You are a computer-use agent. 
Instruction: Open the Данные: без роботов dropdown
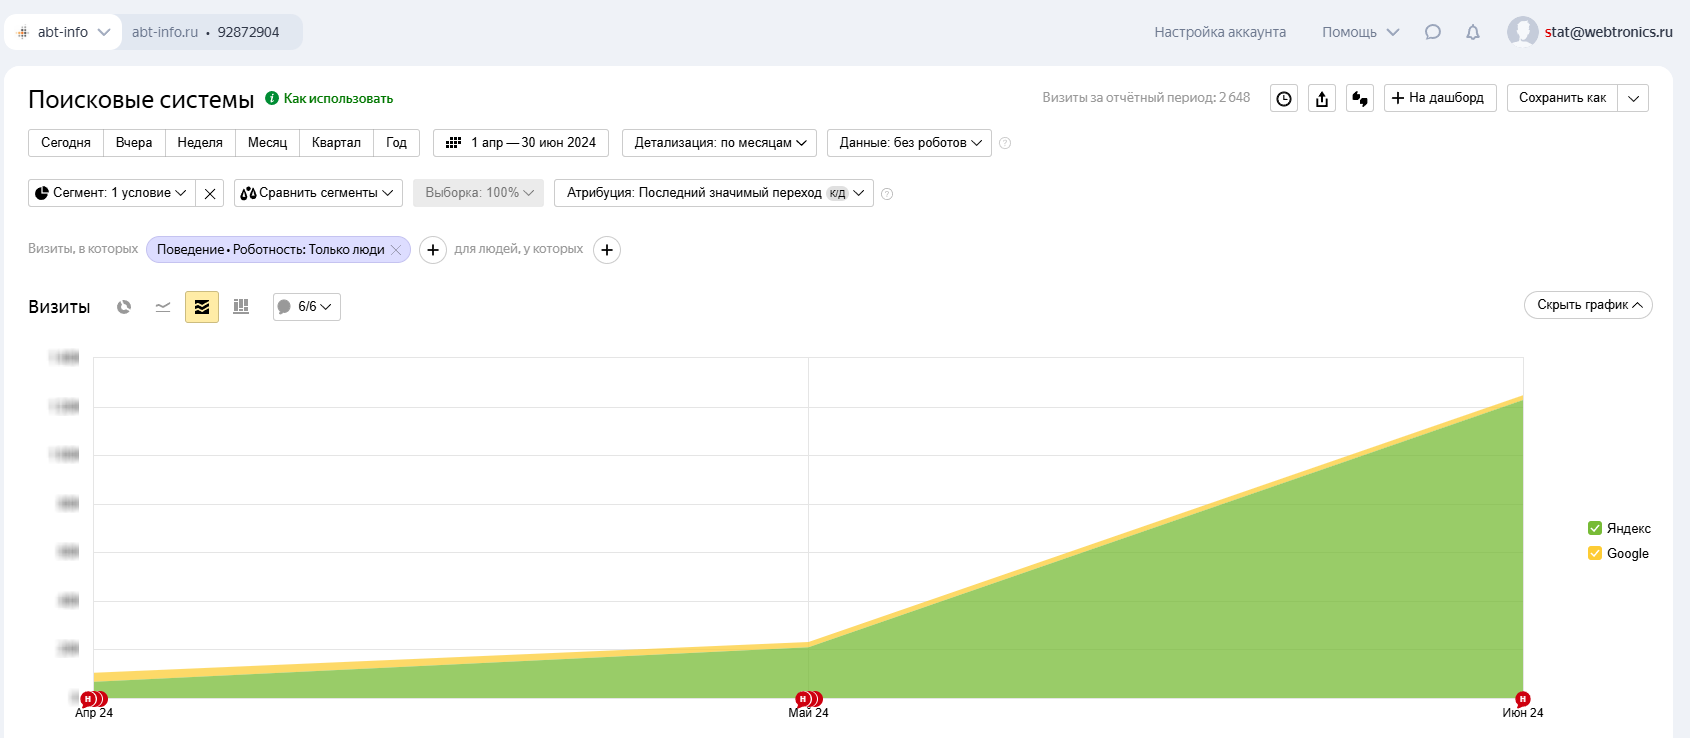point(909,143)
